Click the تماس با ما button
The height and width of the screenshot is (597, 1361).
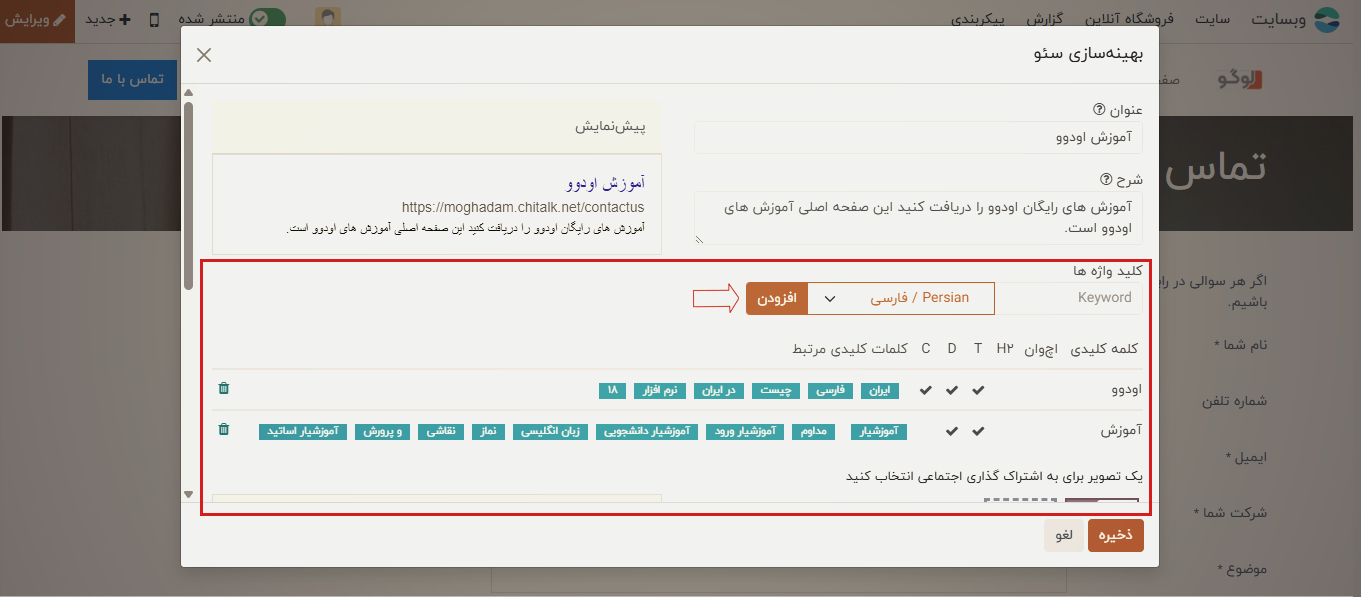click(x=132, y=79)
